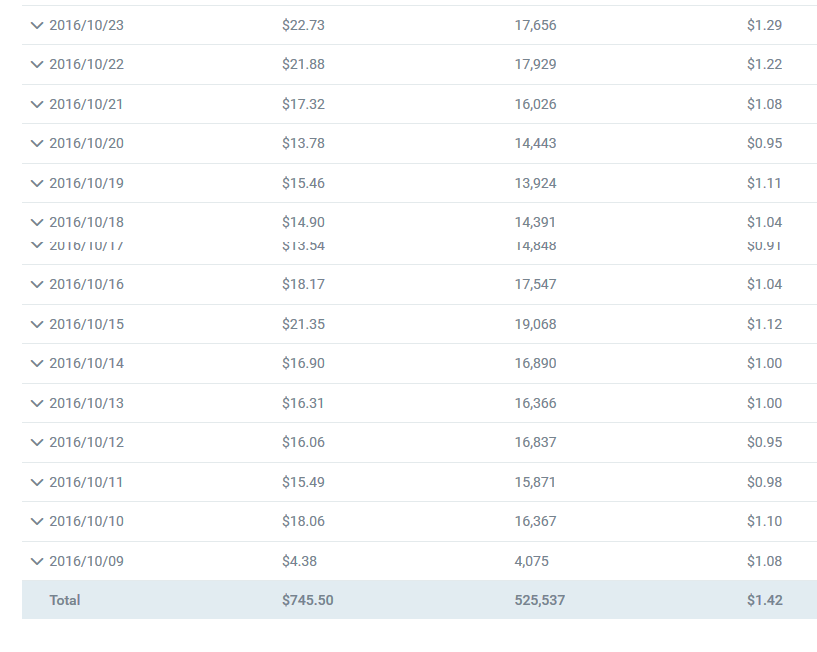Expand the 2016/10/22 row chevron

click(x=37, y=64)
